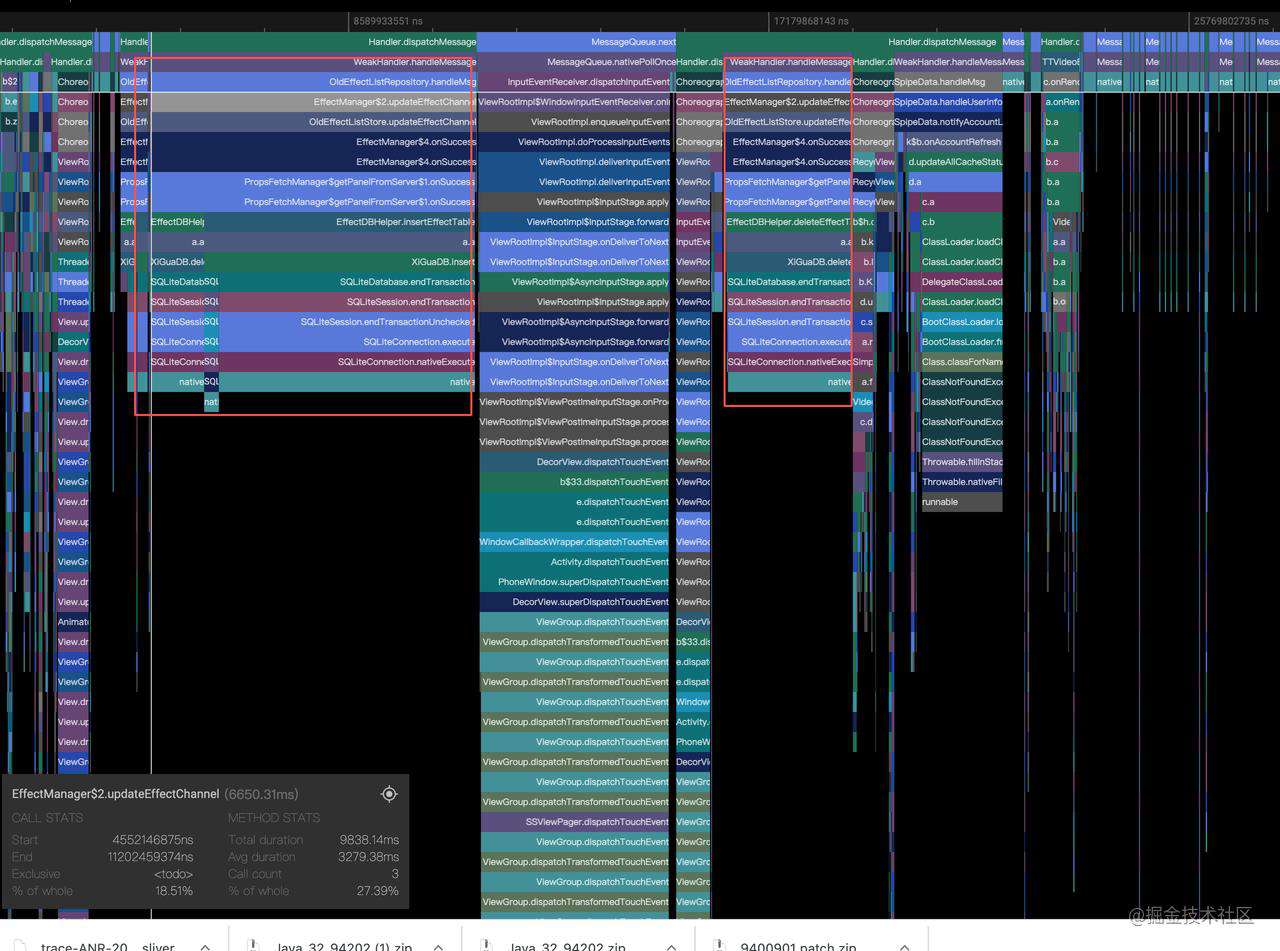Screen dimensions: 1280x951
Task: Click the 9400901.patch.zip file icon
Action: (x=717, y=946)
